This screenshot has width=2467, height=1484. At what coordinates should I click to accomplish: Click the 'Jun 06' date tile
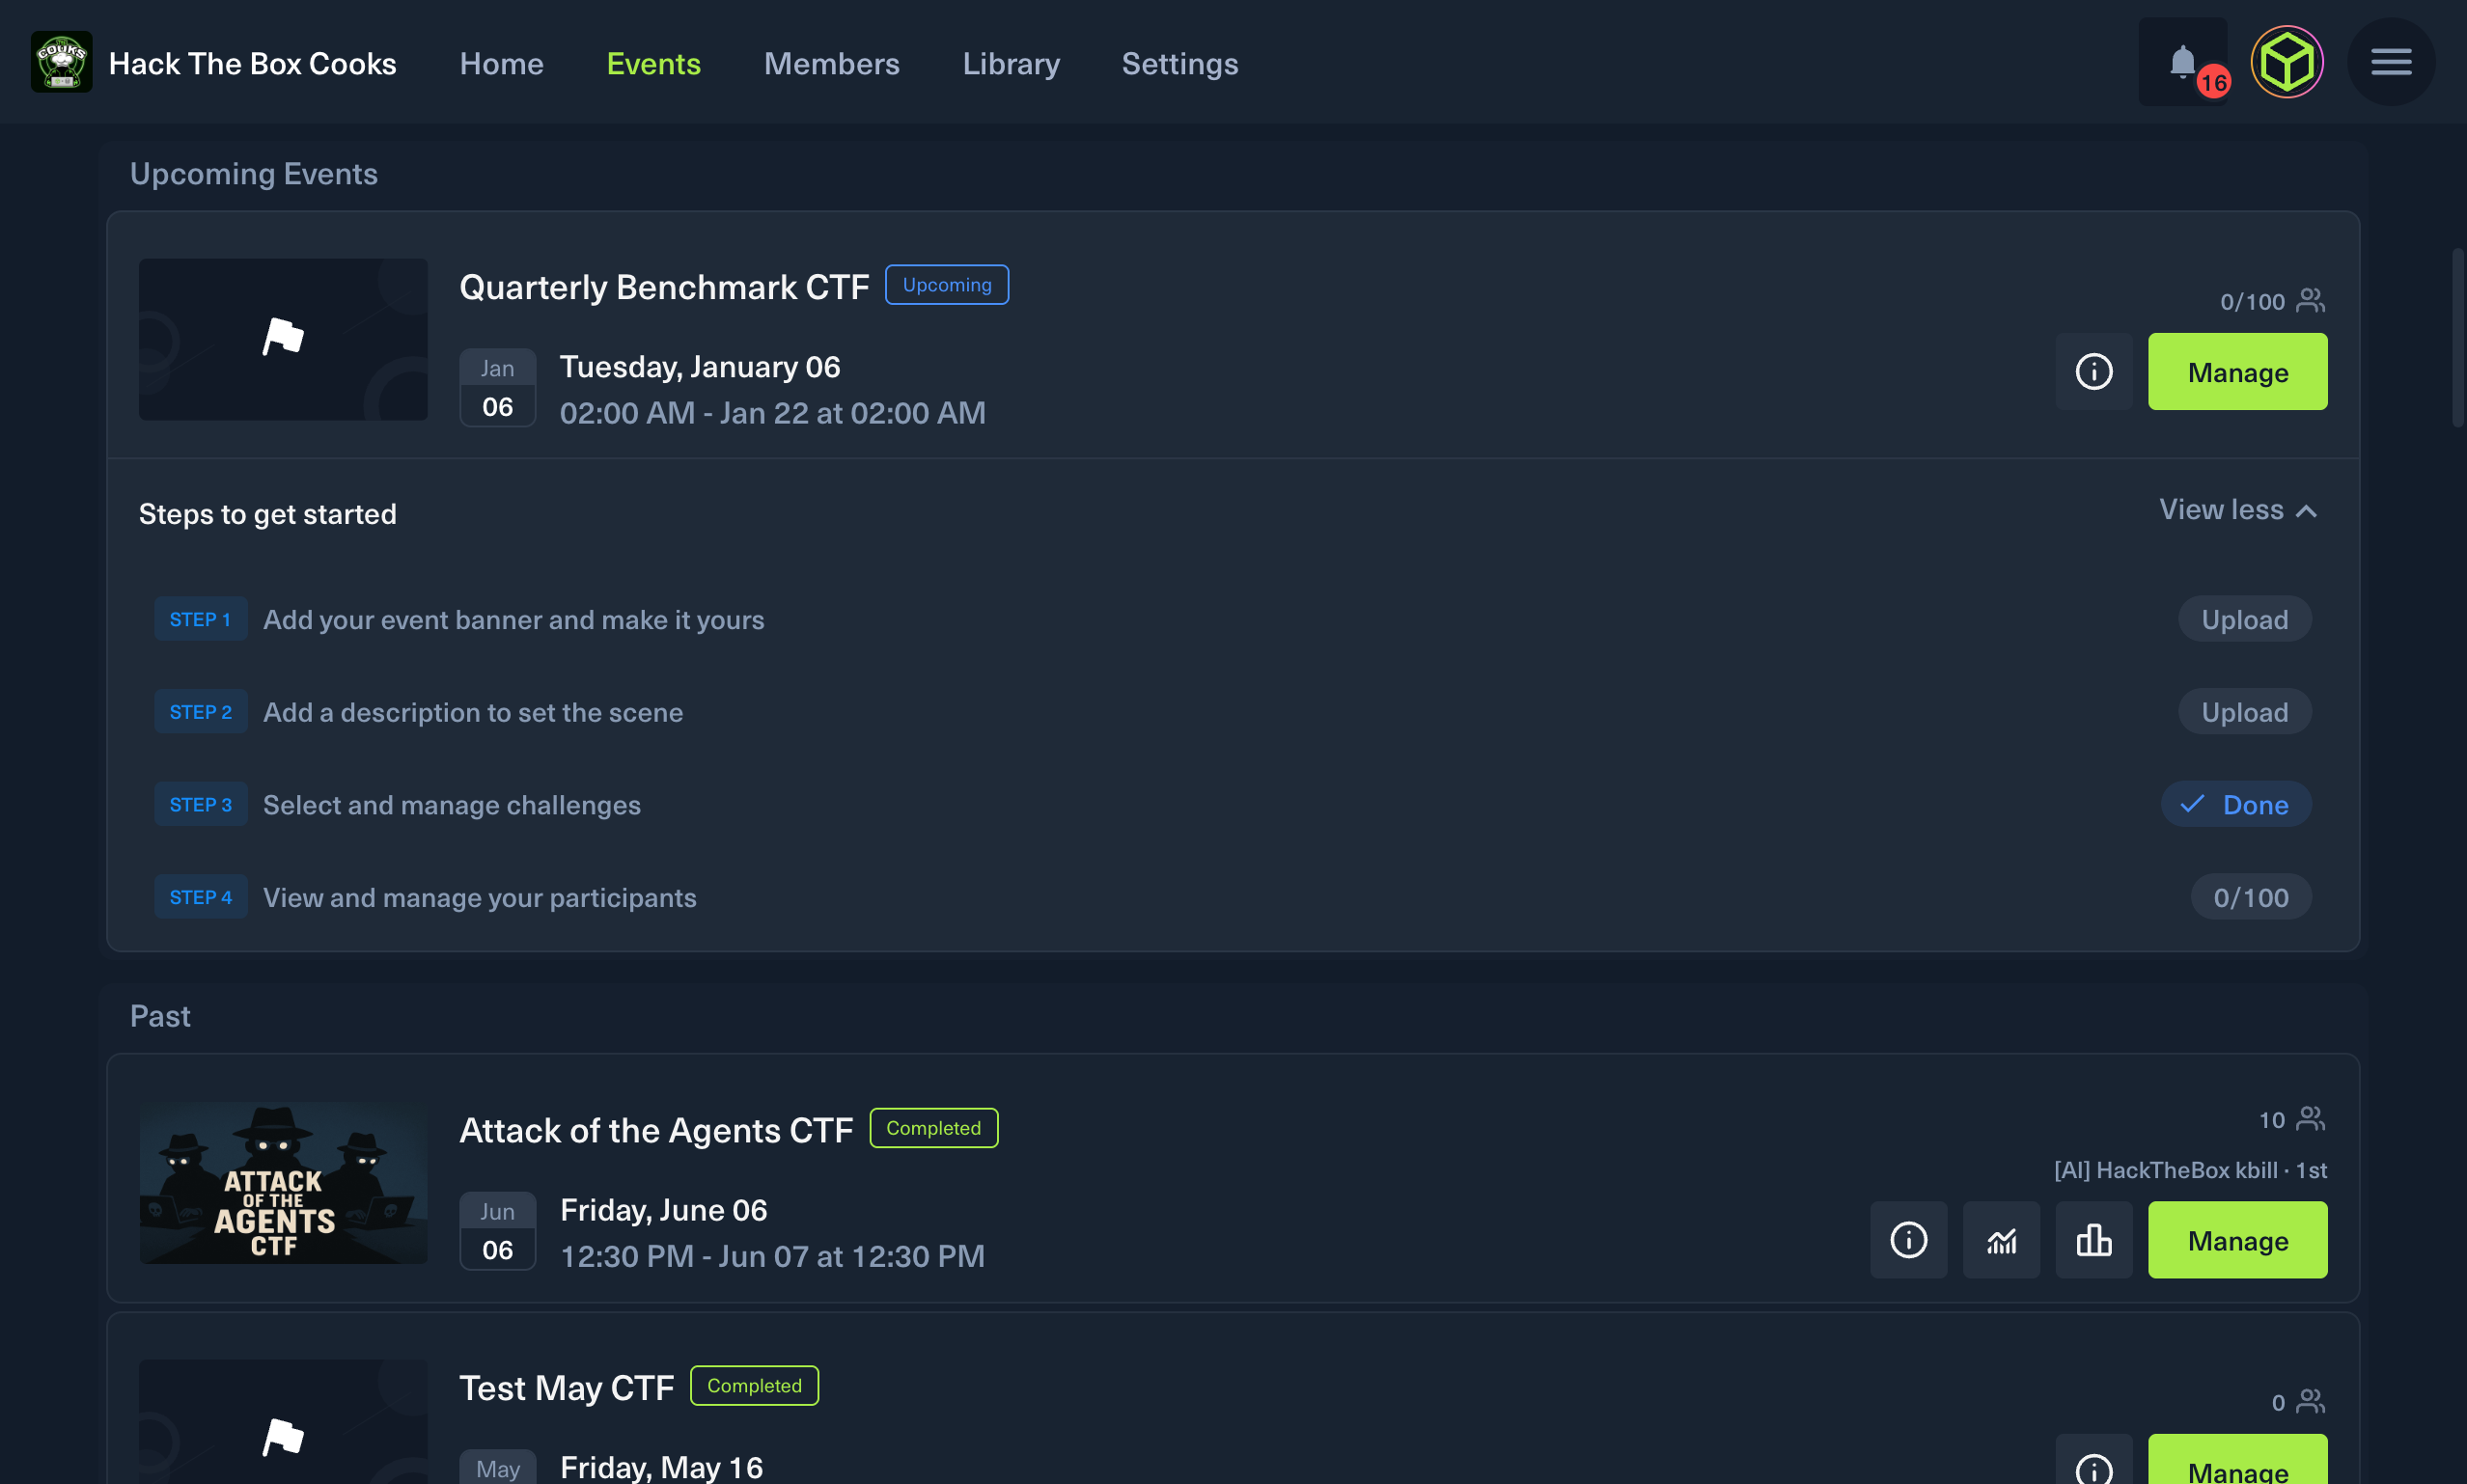(497, 1231)
